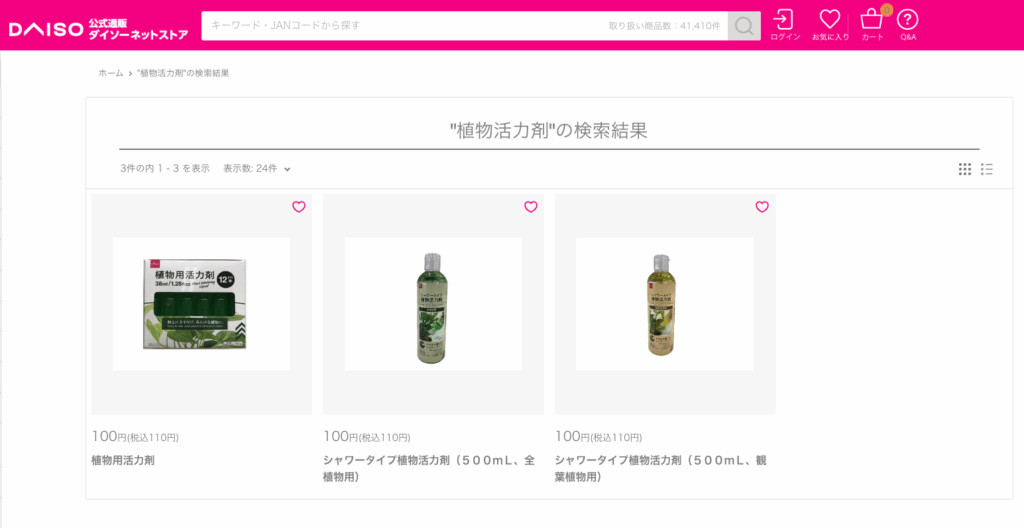Click the DAISO logo in header
1024x528 pixels.
pos(99,29)
